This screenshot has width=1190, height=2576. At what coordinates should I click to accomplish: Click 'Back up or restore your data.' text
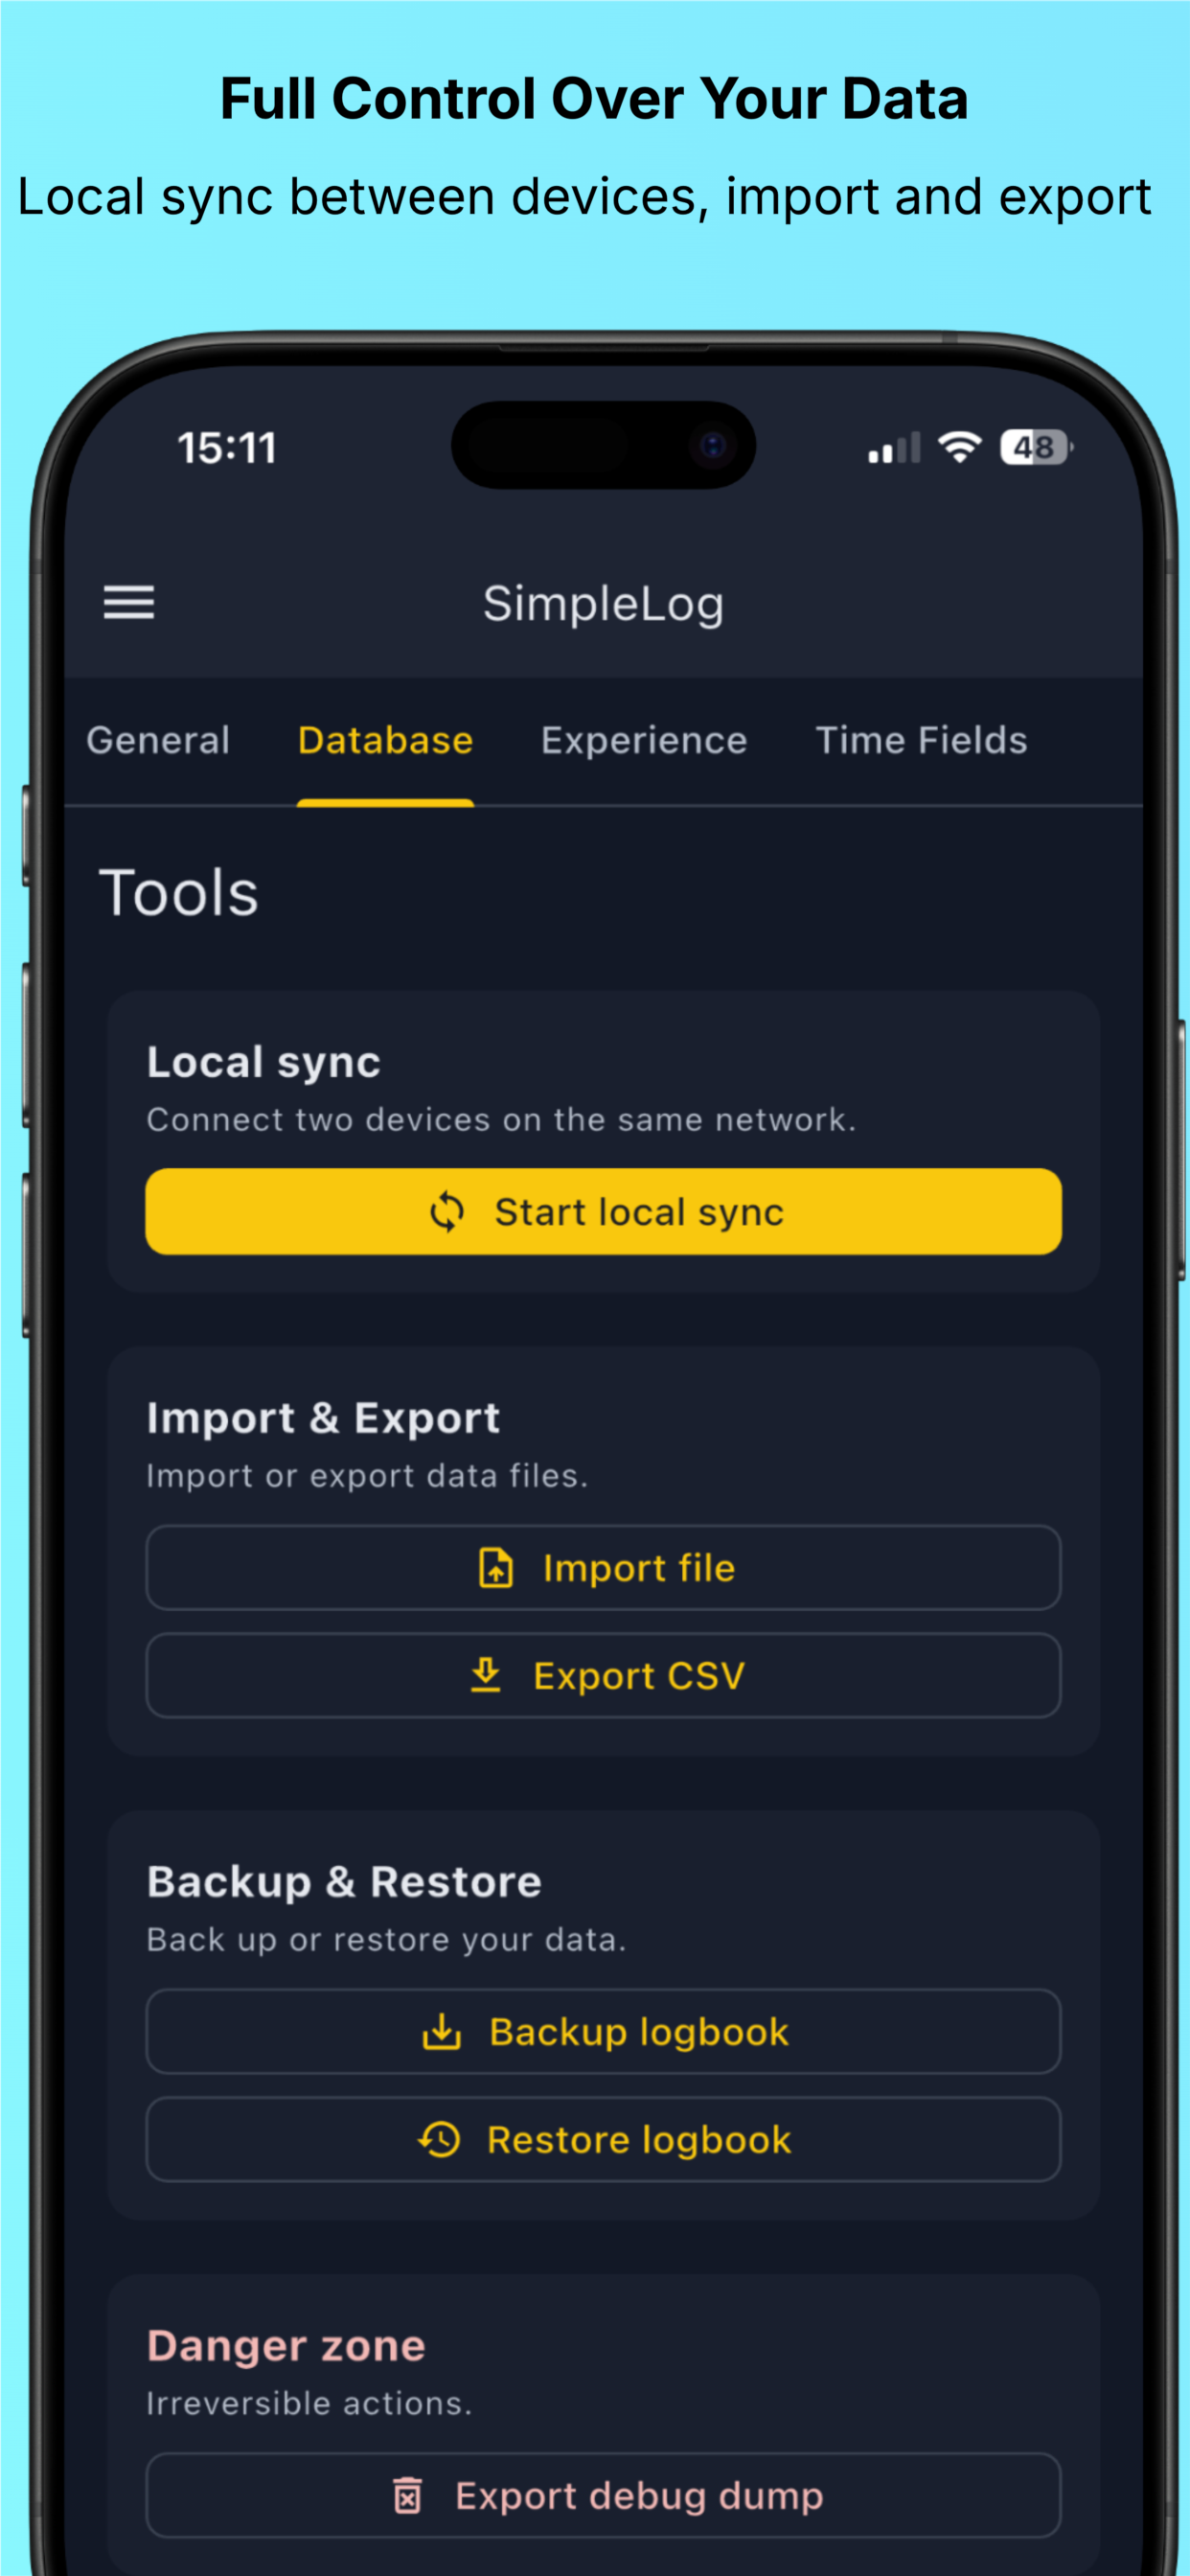386,1939
